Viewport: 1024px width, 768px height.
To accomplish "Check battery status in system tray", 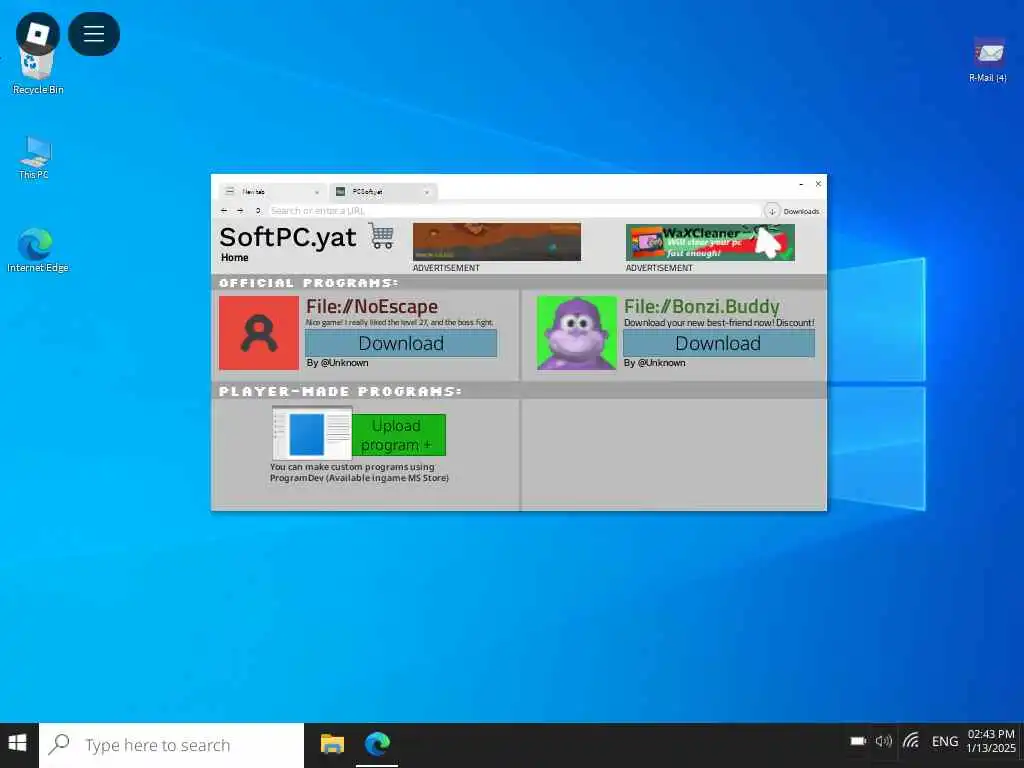I will (x=858, y=741).
